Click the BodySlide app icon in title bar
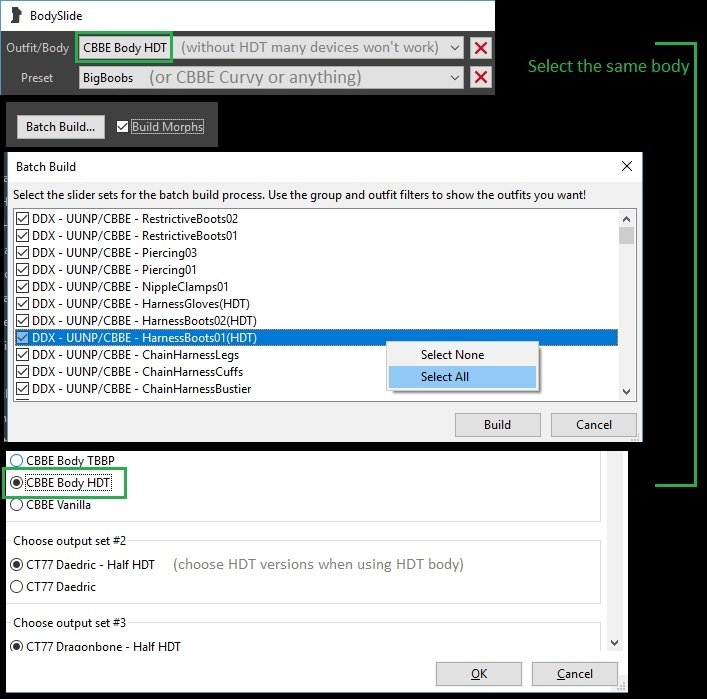This screenshot has height=699, width=707. 15,15
